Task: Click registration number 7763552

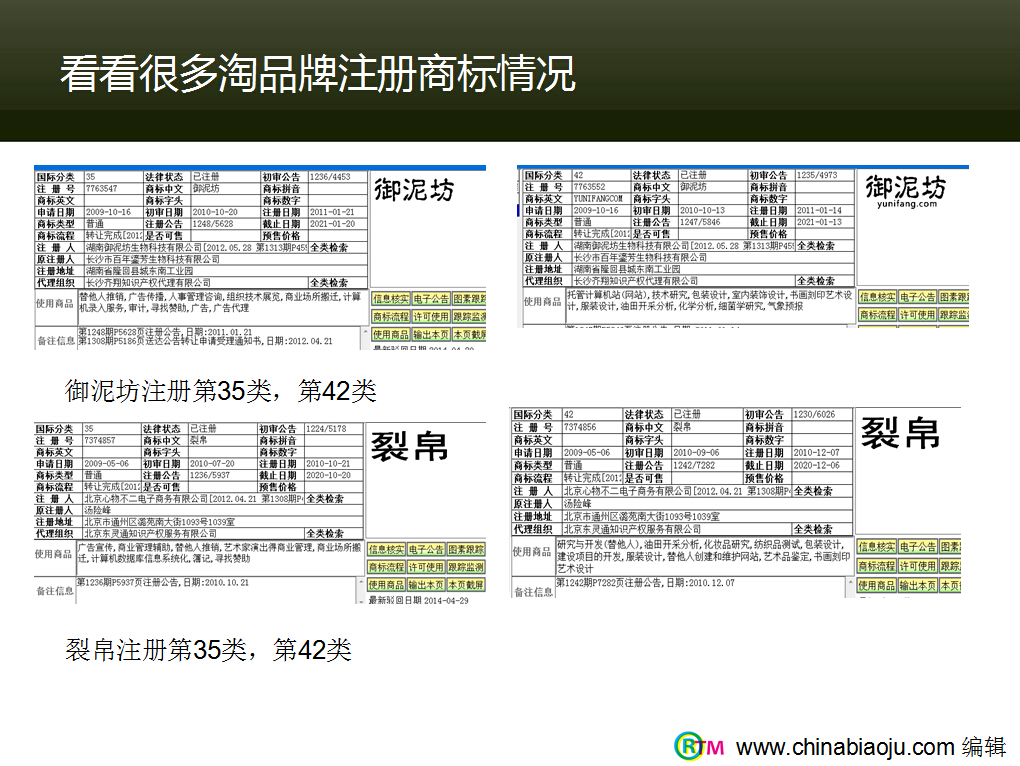Action: (x=589, y=187)
